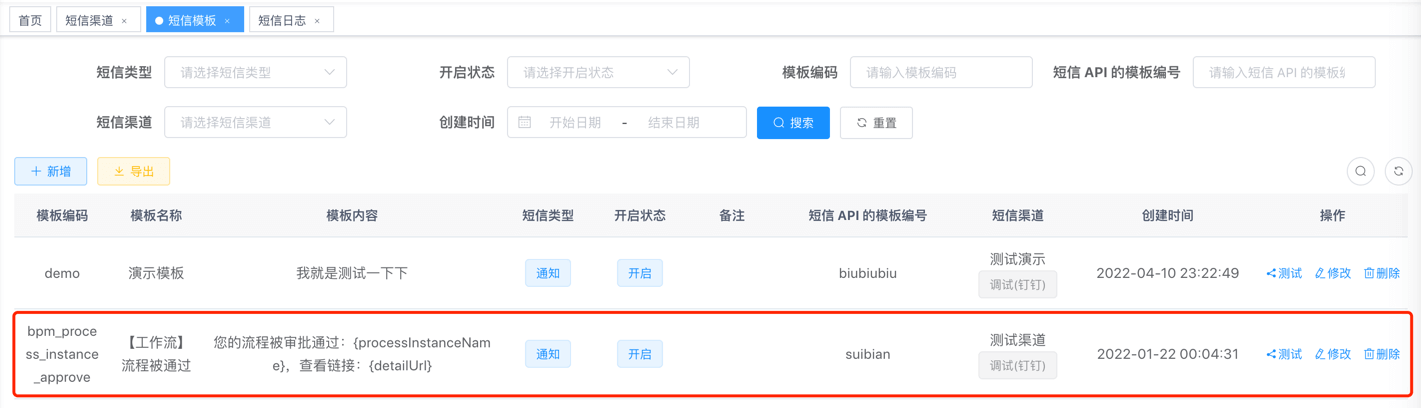Click the blue 搜索 button
Screen dimensions: 1421x408
pos(793,123)
